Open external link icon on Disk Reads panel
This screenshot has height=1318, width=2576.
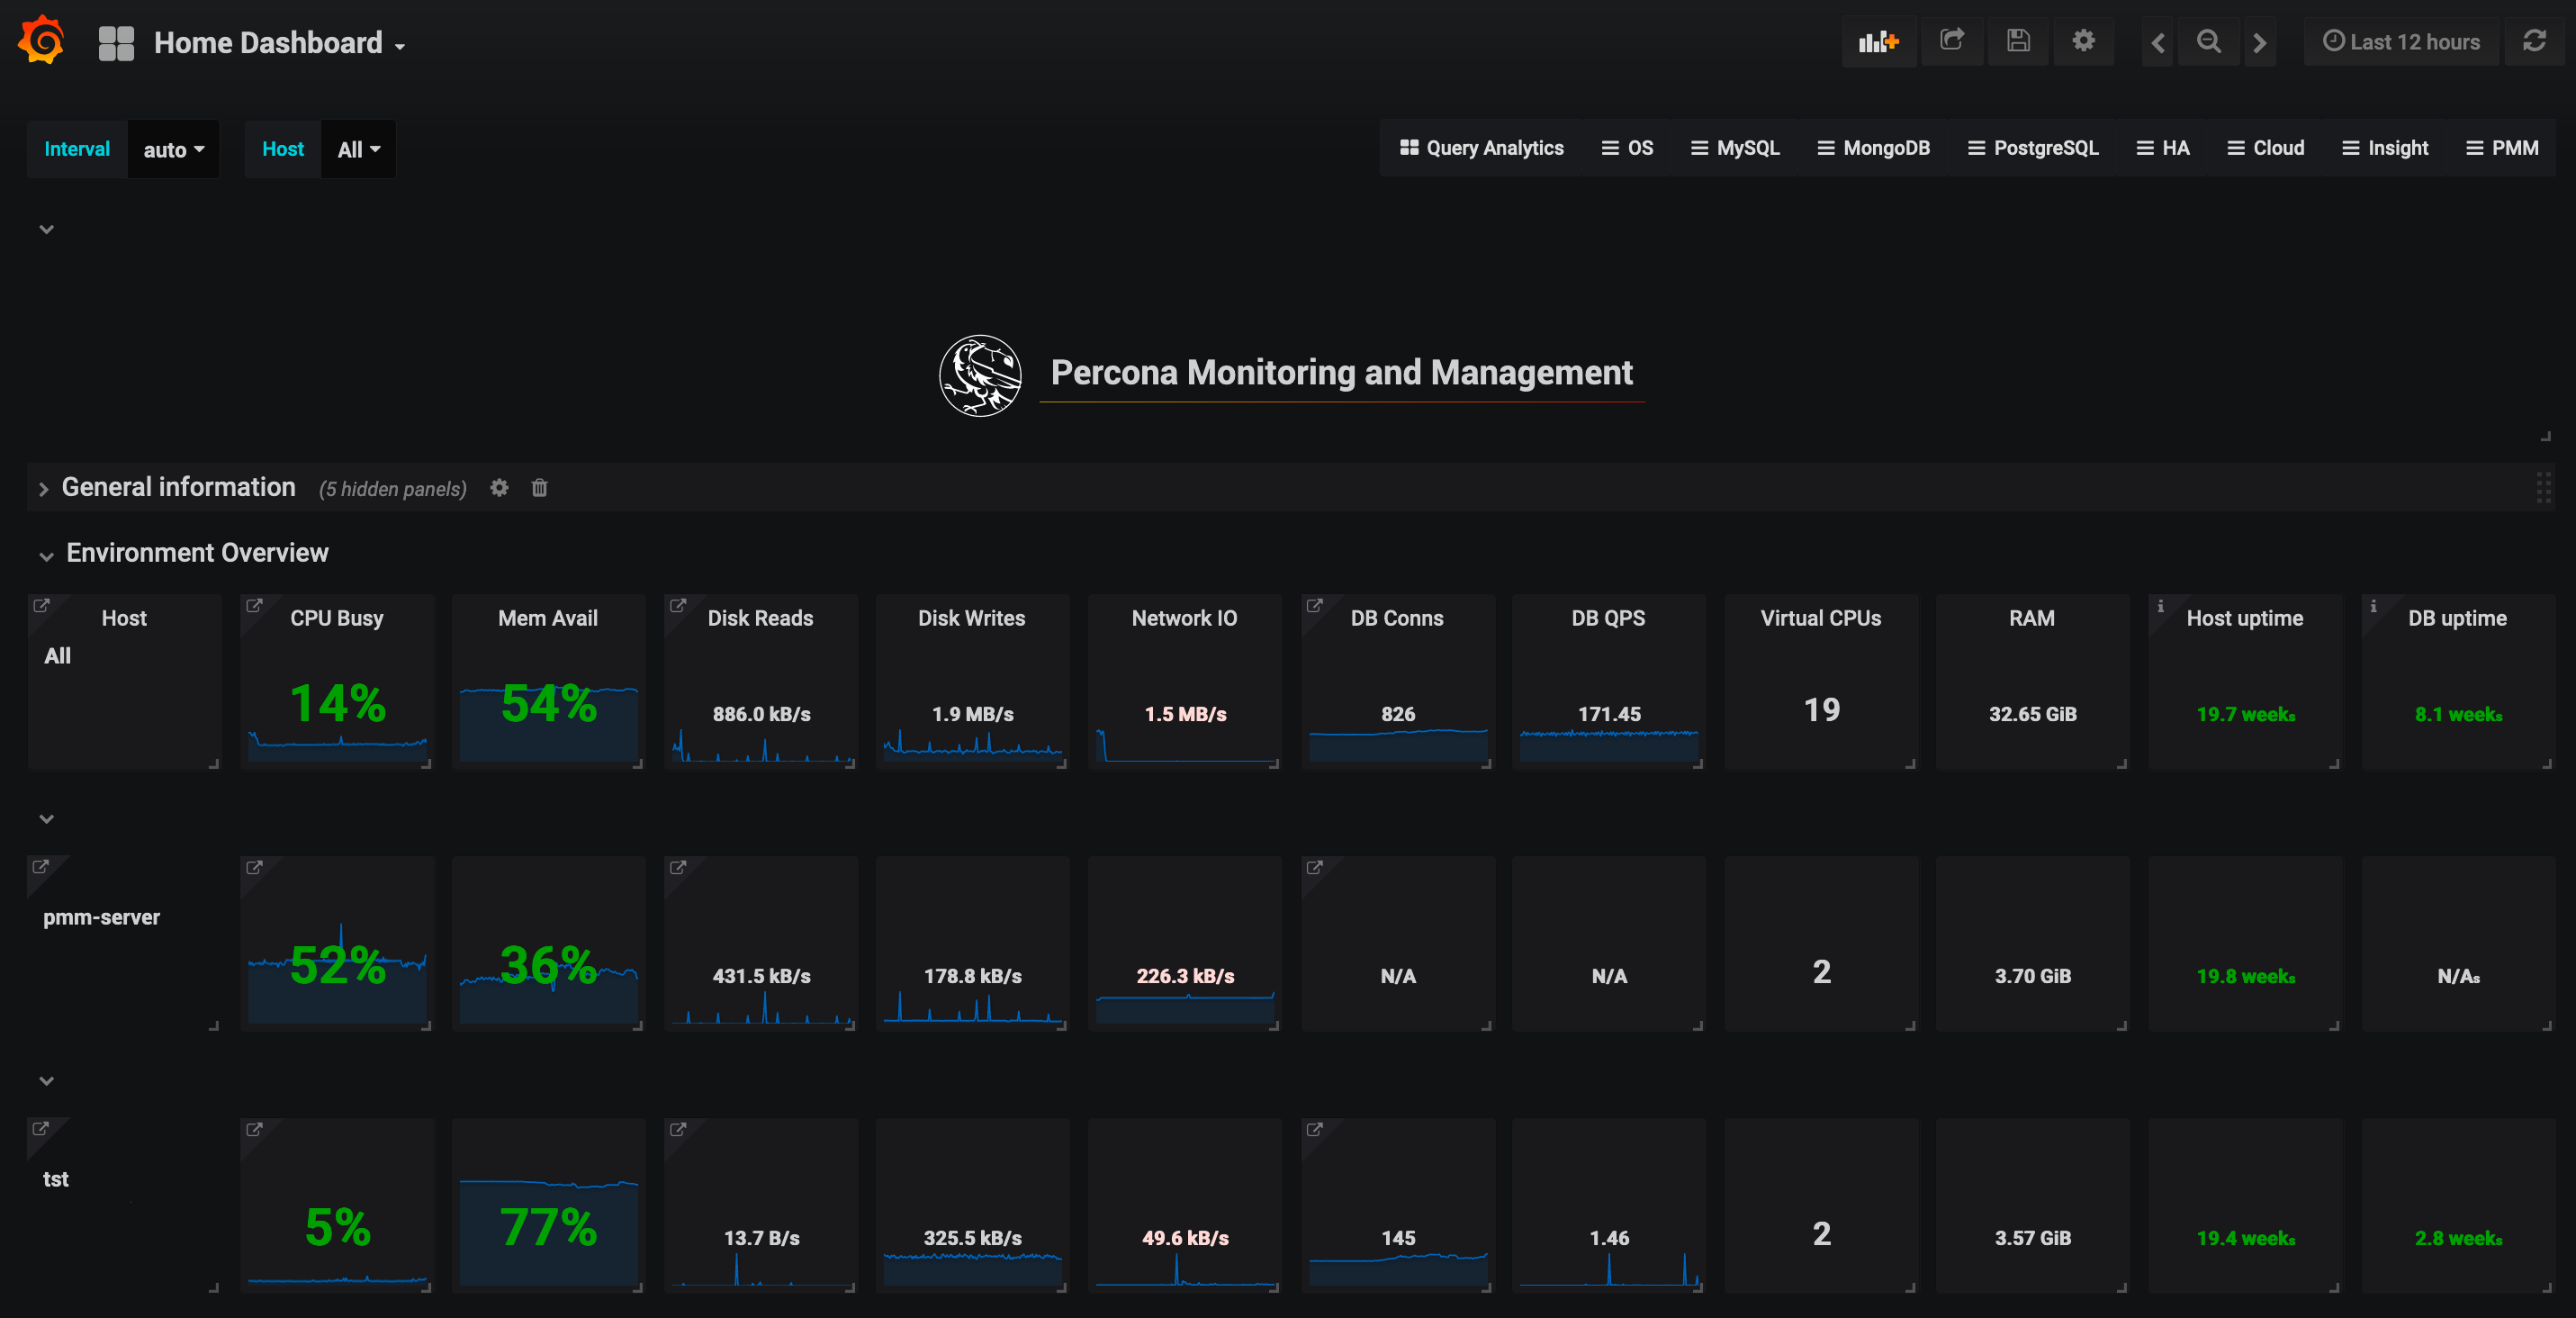[x=678, y=605]
